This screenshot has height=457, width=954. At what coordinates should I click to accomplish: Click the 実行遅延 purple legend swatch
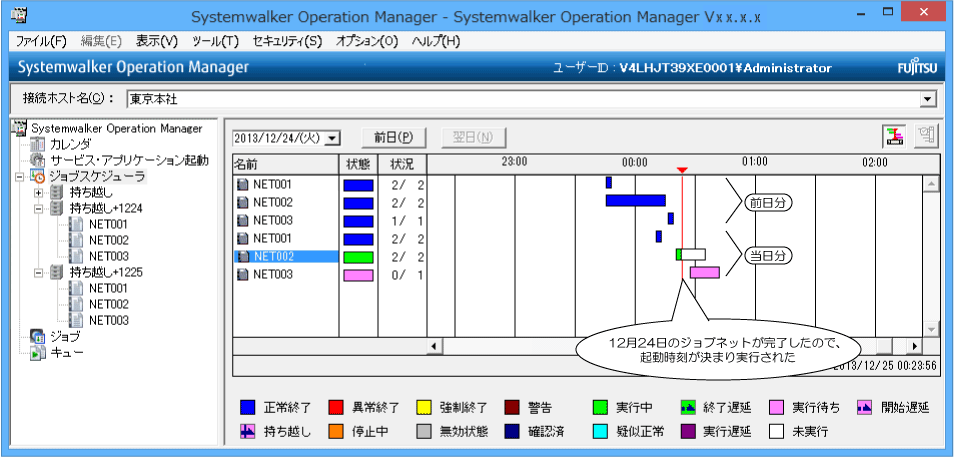pyautogui.click(x=688, y=431)
